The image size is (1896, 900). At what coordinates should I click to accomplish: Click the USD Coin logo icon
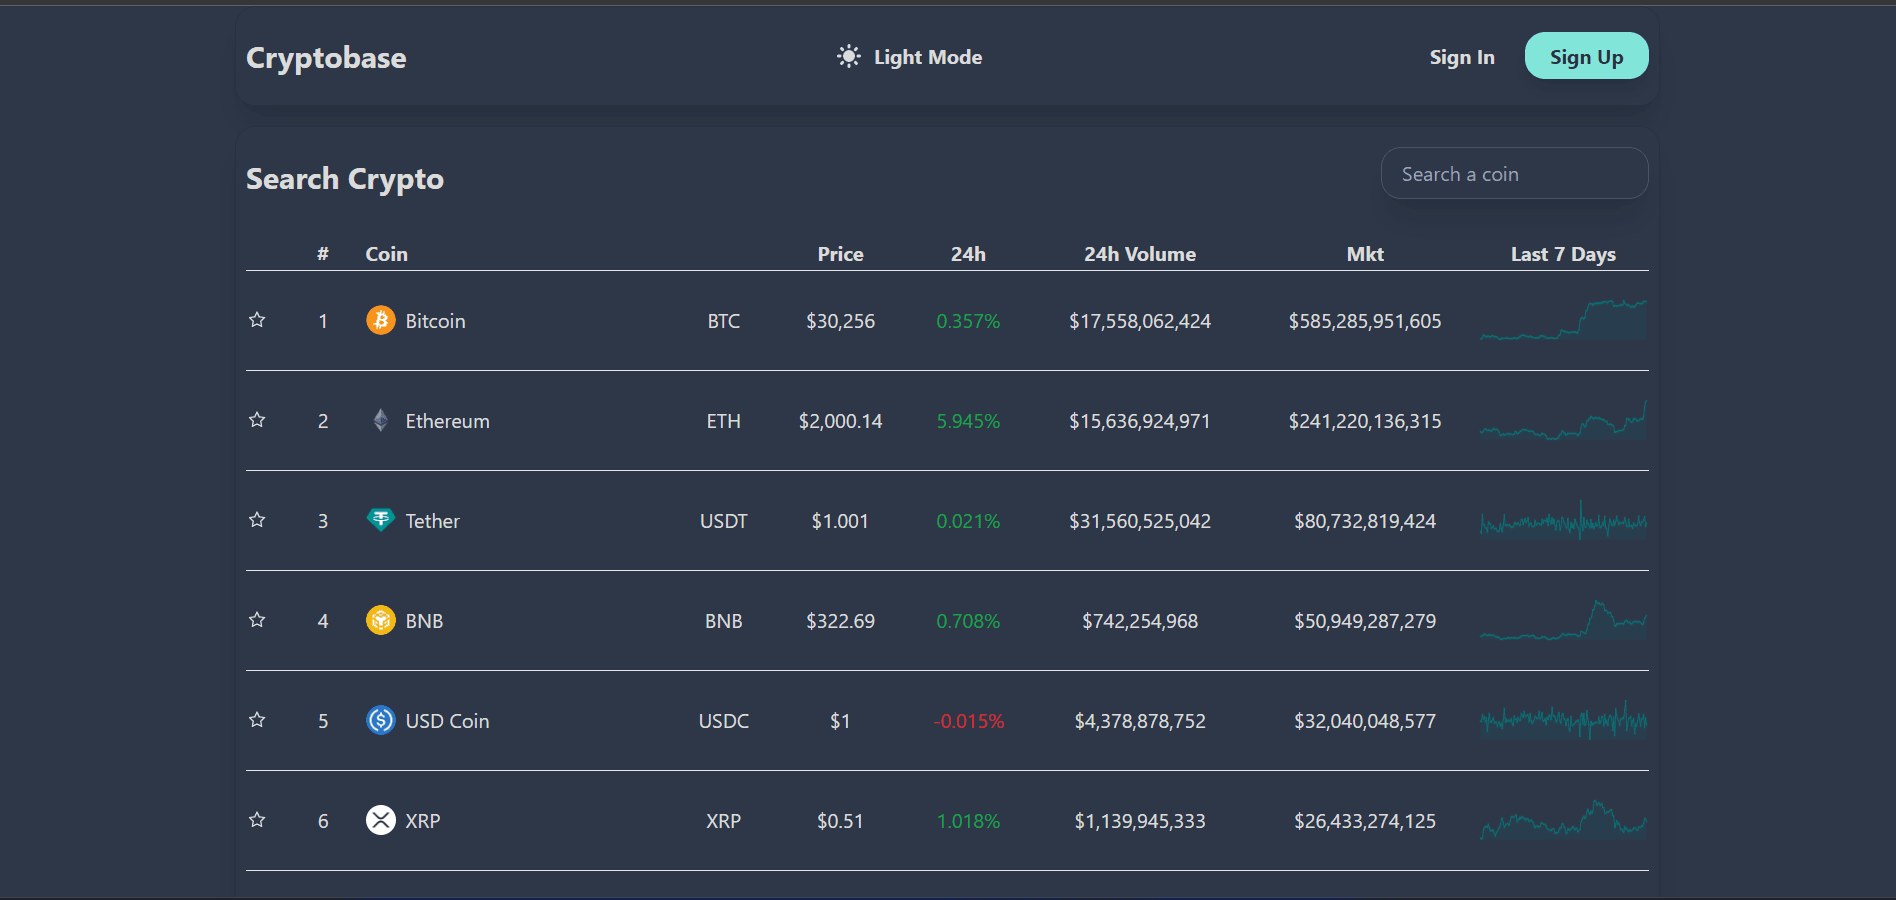tap(380, 720)
